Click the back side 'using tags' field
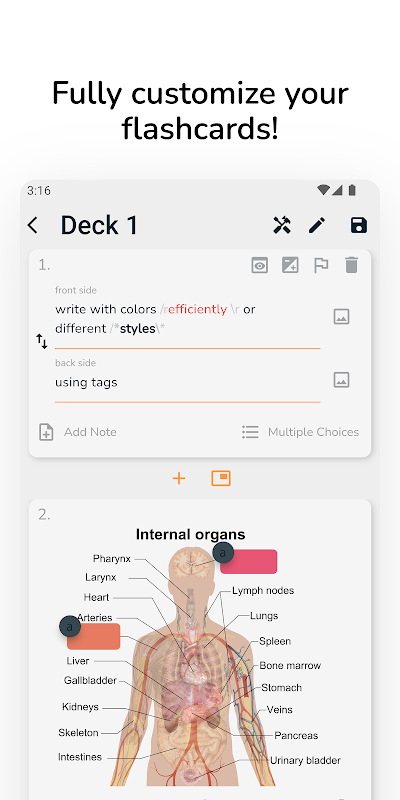Image resolution: width=400 pixels, height=800 pixels. (188, 383)
